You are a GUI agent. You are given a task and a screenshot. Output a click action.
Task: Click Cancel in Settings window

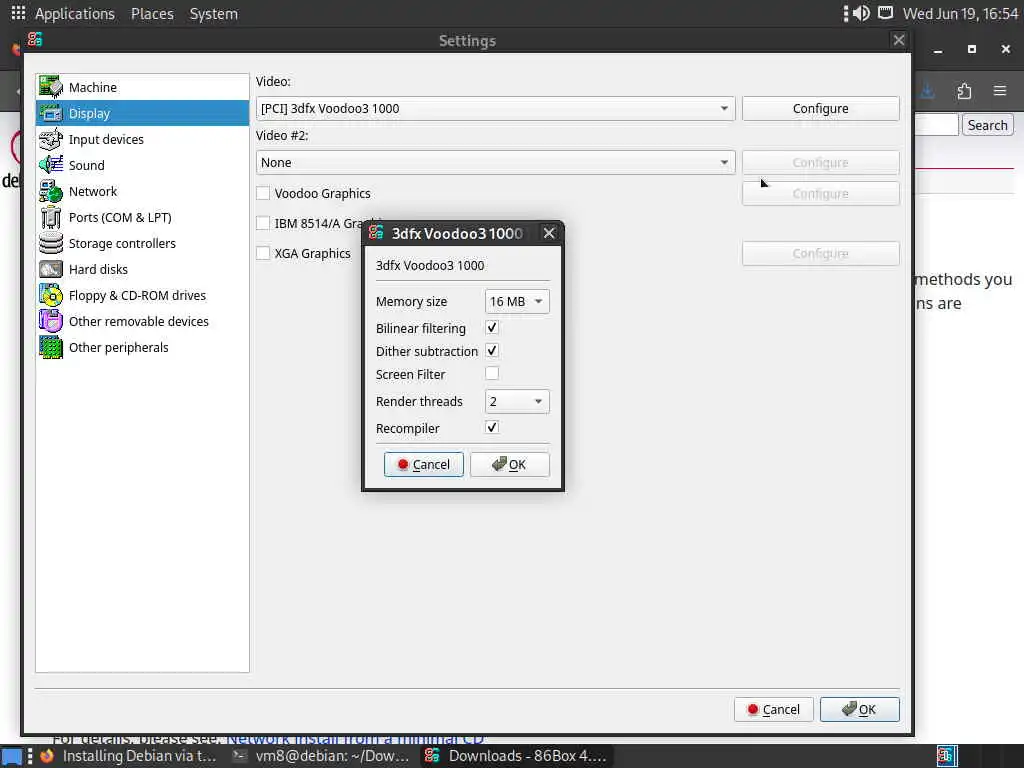click(773, 709)
